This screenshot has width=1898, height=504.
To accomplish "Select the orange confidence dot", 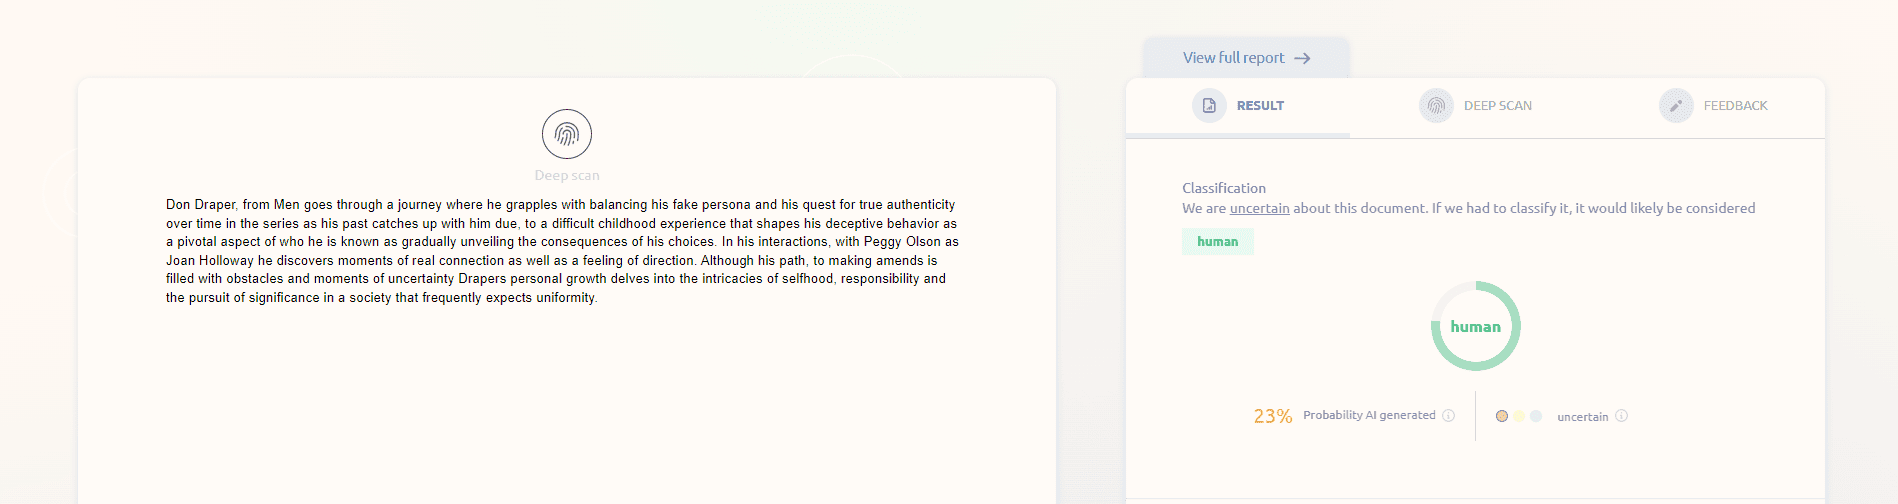I will (x=1502, y=416).
